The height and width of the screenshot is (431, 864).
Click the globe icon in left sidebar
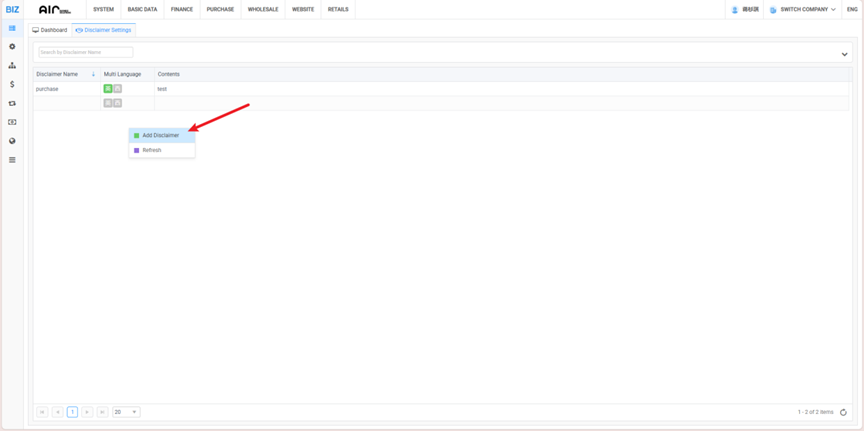point(12,141)
